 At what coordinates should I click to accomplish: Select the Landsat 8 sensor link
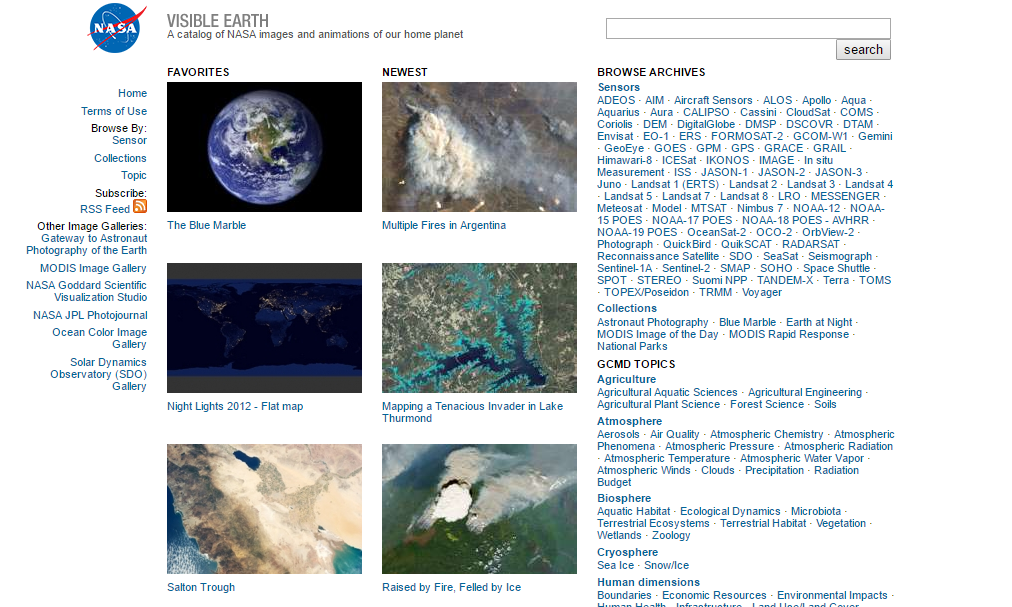click(x=744, y=196)
